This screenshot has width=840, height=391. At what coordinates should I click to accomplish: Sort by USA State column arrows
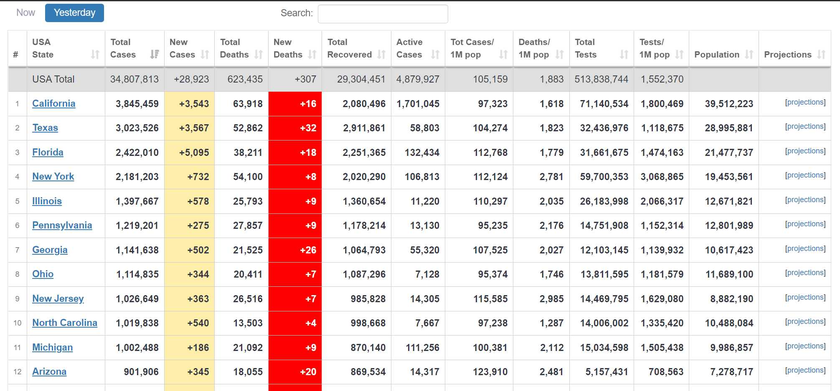tap(95, 55)
